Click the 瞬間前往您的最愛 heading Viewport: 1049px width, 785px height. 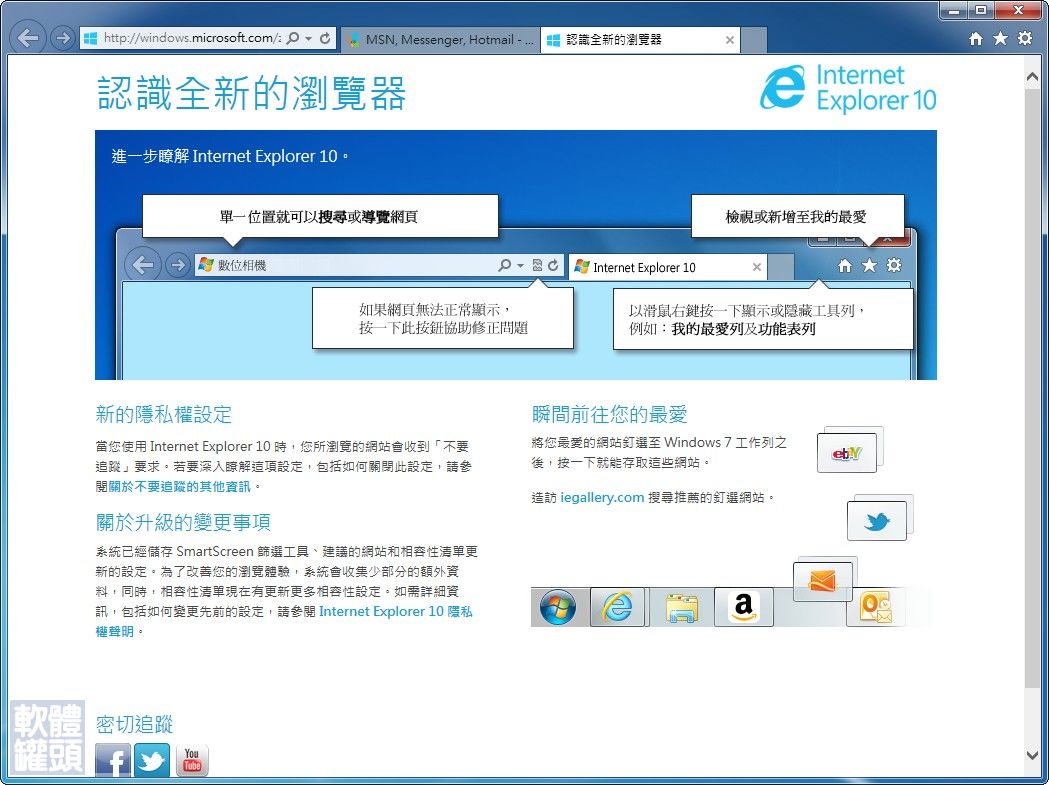click(609, 414)
